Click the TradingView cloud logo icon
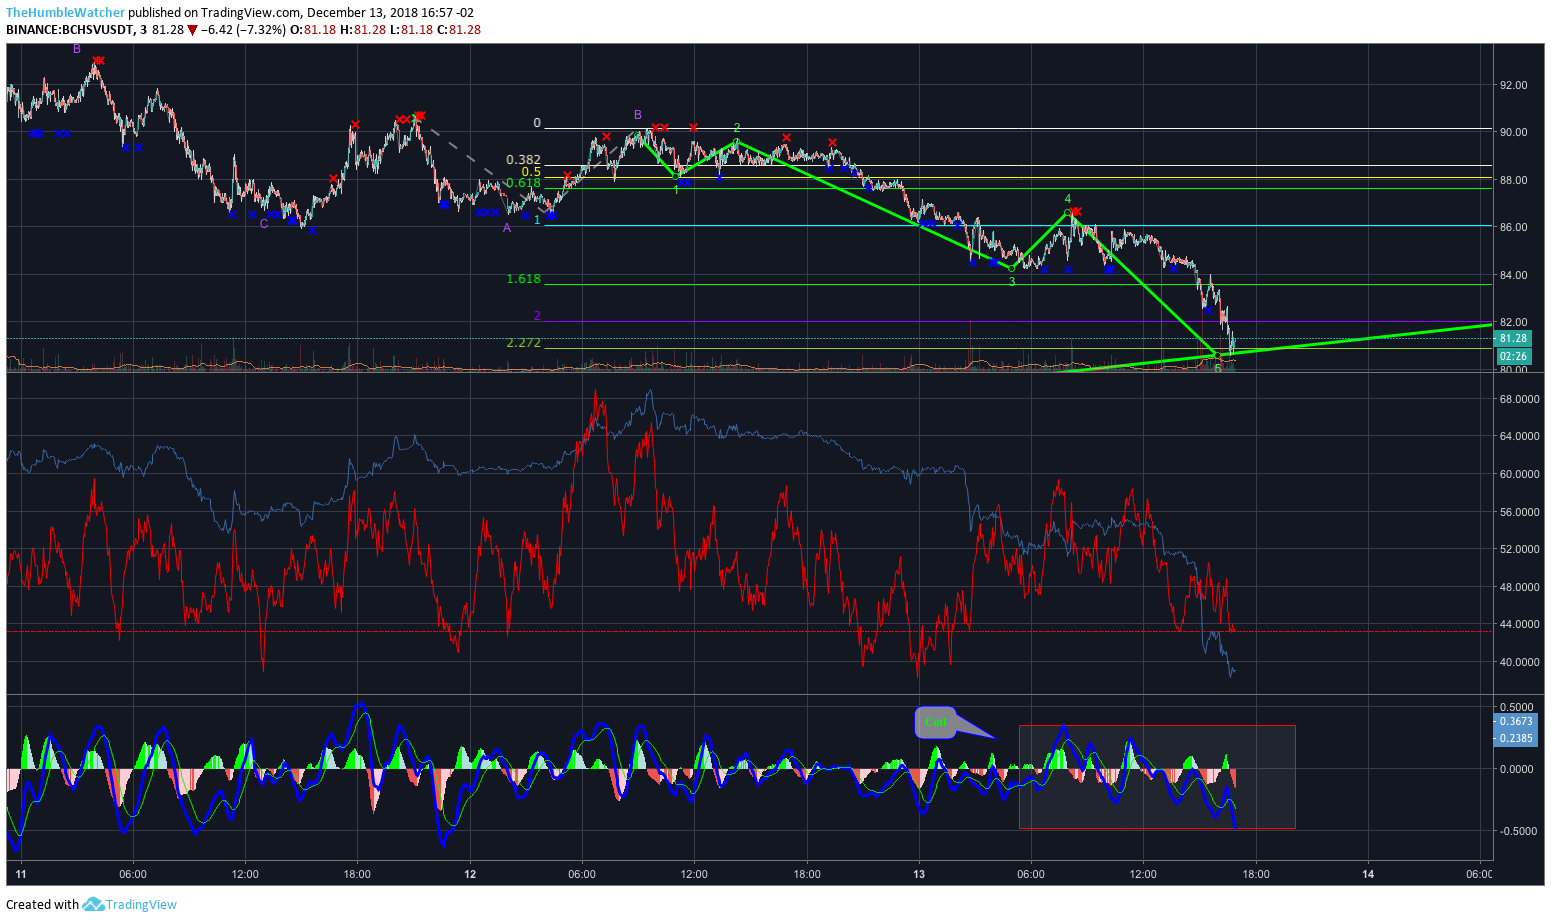 click(93, 904)
